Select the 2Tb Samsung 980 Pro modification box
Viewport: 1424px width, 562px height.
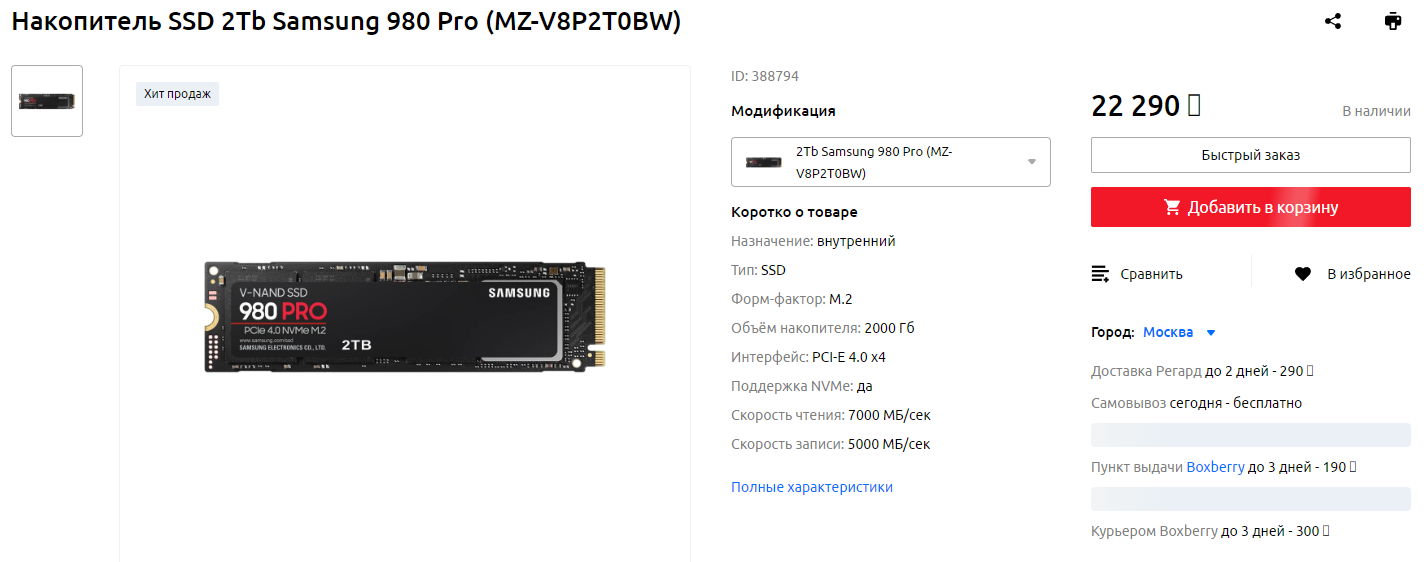click(x=891, y=162)
